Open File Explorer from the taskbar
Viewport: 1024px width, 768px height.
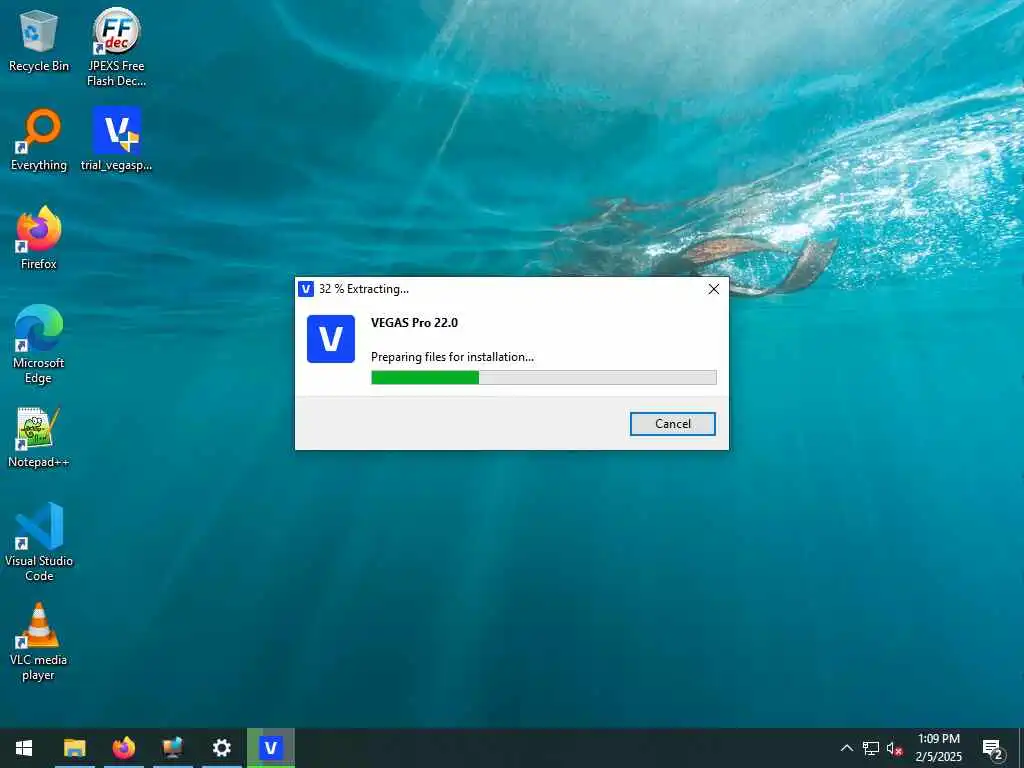74,748
